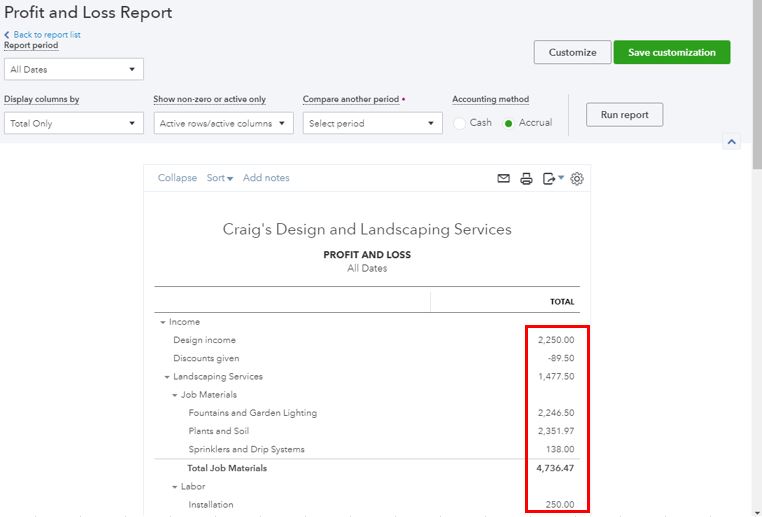Click the Display columns by label
Screen dimensions: 762x517
click(42, 99)
